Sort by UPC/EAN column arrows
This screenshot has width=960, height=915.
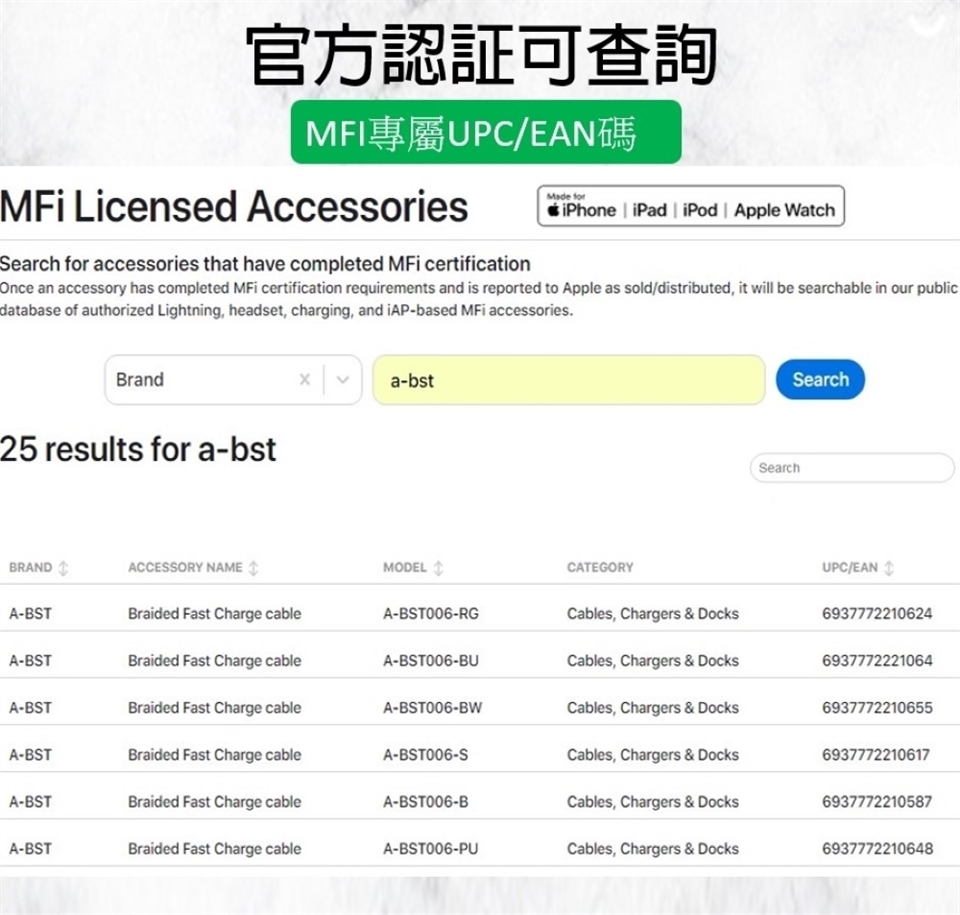[x=889, y=568]
